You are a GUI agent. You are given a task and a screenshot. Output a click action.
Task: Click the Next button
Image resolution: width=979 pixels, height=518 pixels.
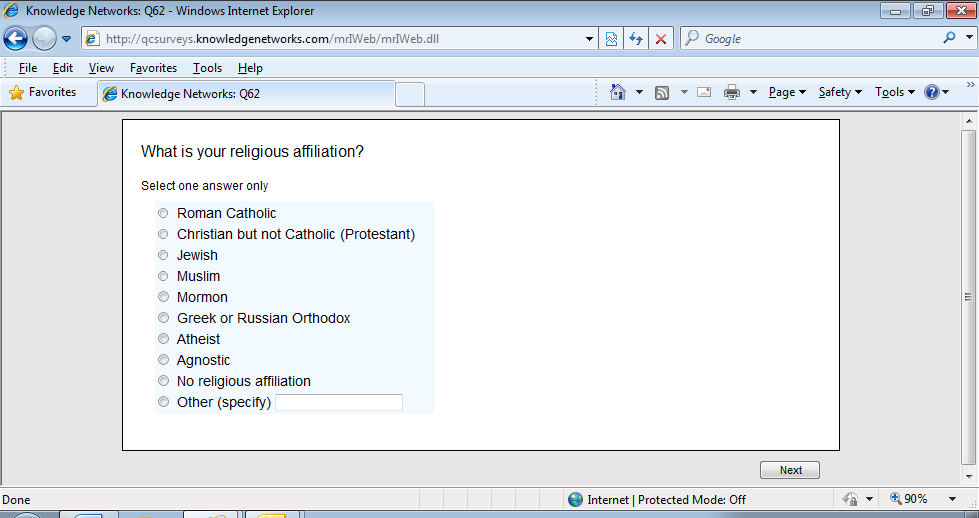[x=790, y=470]
